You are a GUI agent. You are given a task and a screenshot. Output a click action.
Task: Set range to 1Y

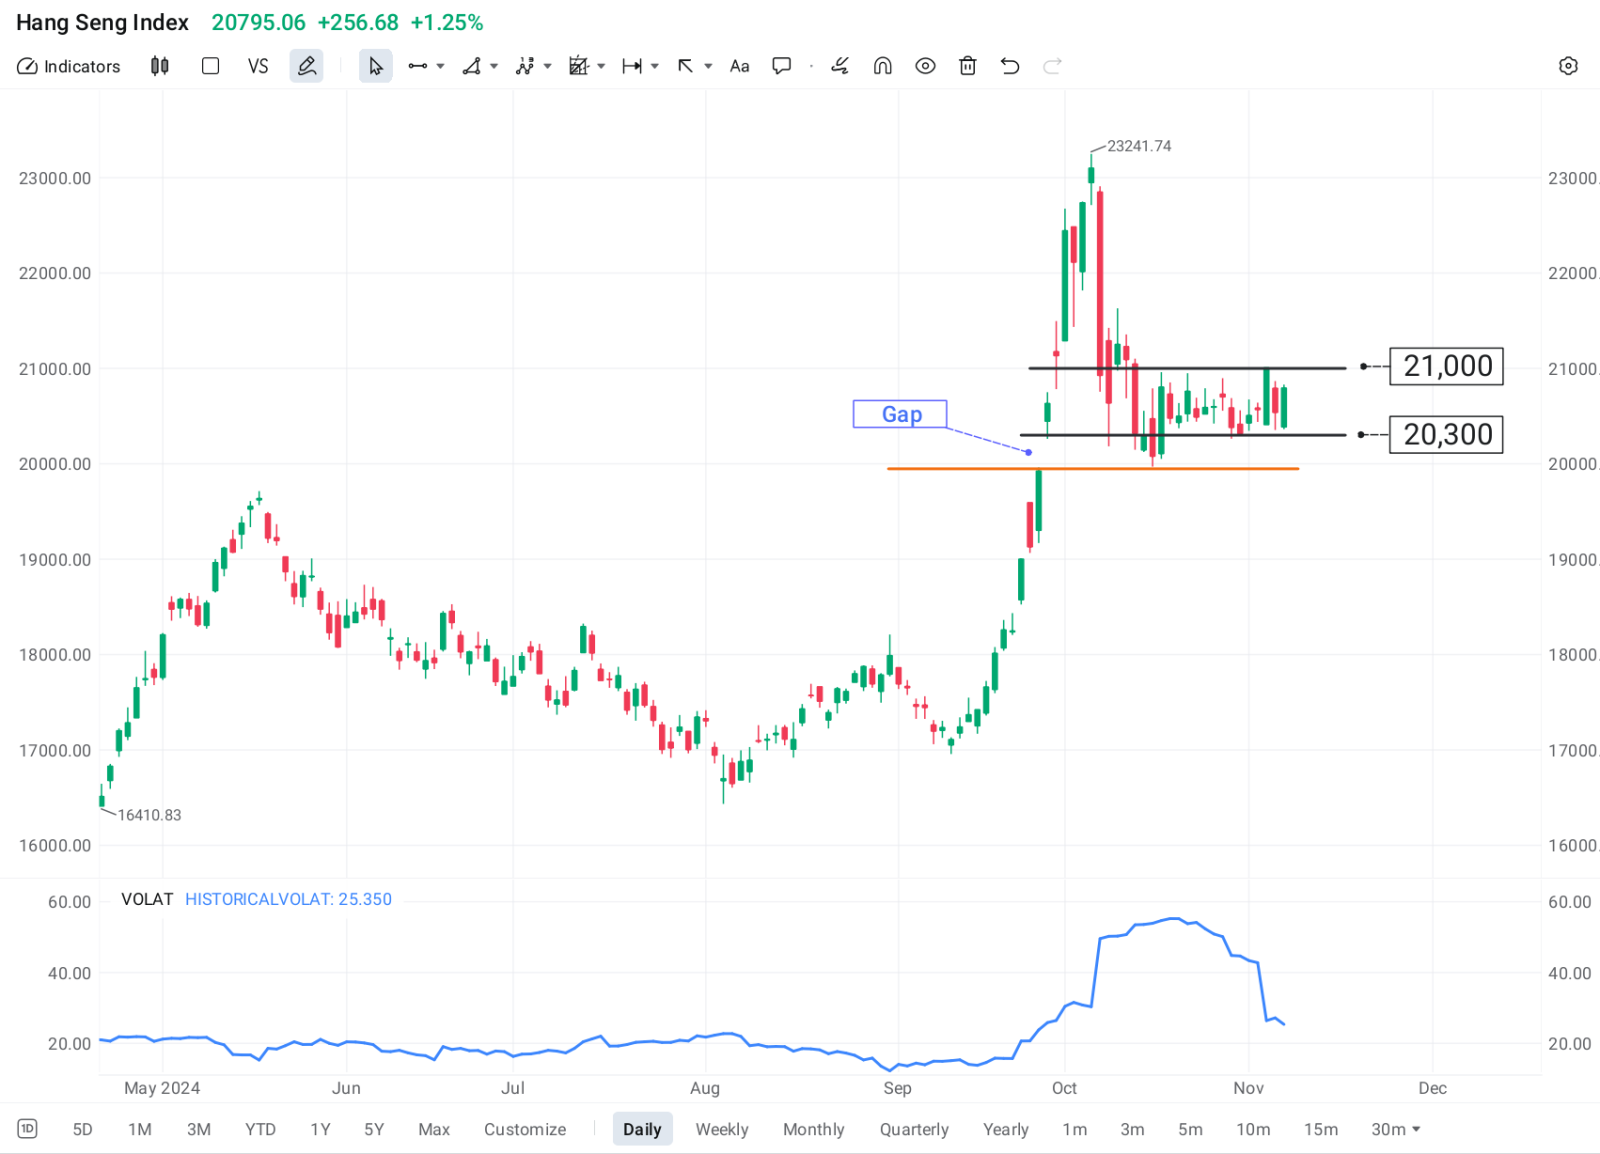click(320, 1129)
